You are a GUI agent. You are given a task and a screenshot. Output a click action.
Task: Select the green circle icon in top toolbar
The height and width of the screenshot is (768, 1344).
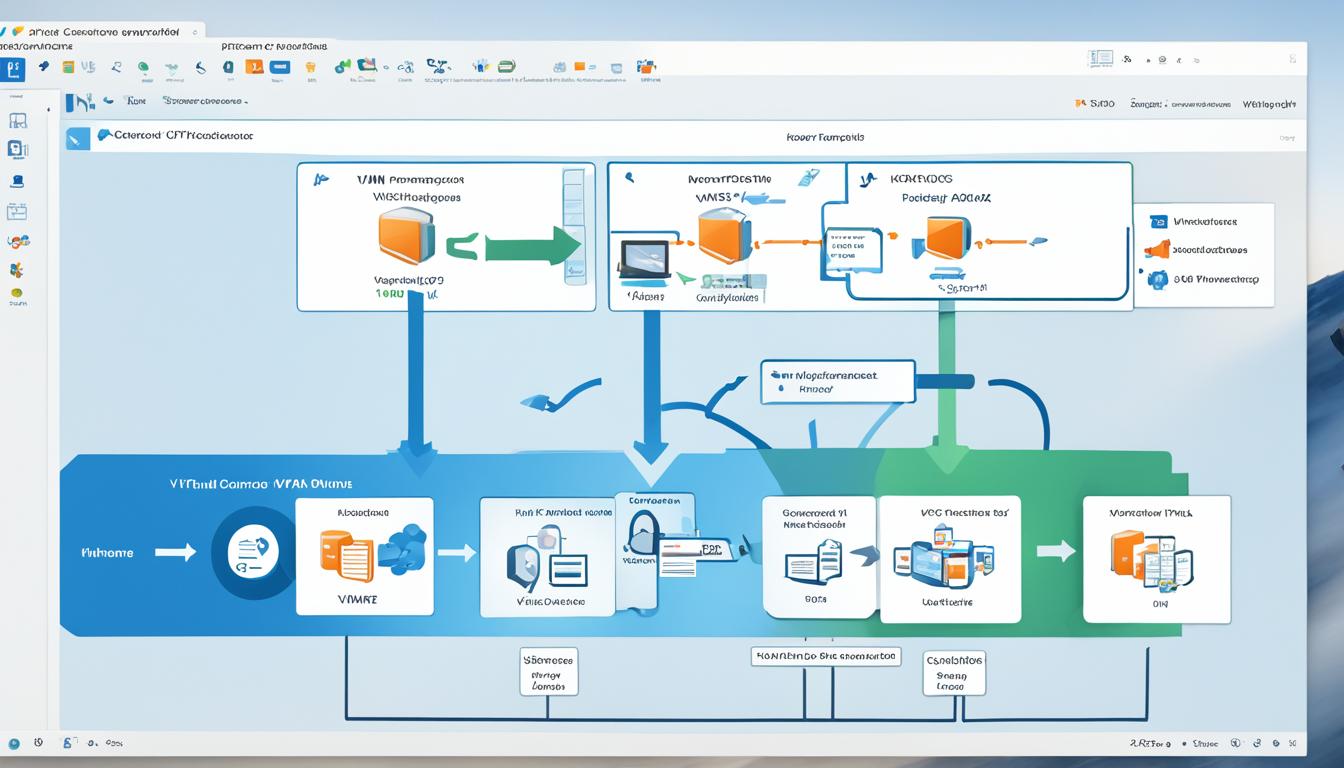pyautogui.click(x=143, y=68)
